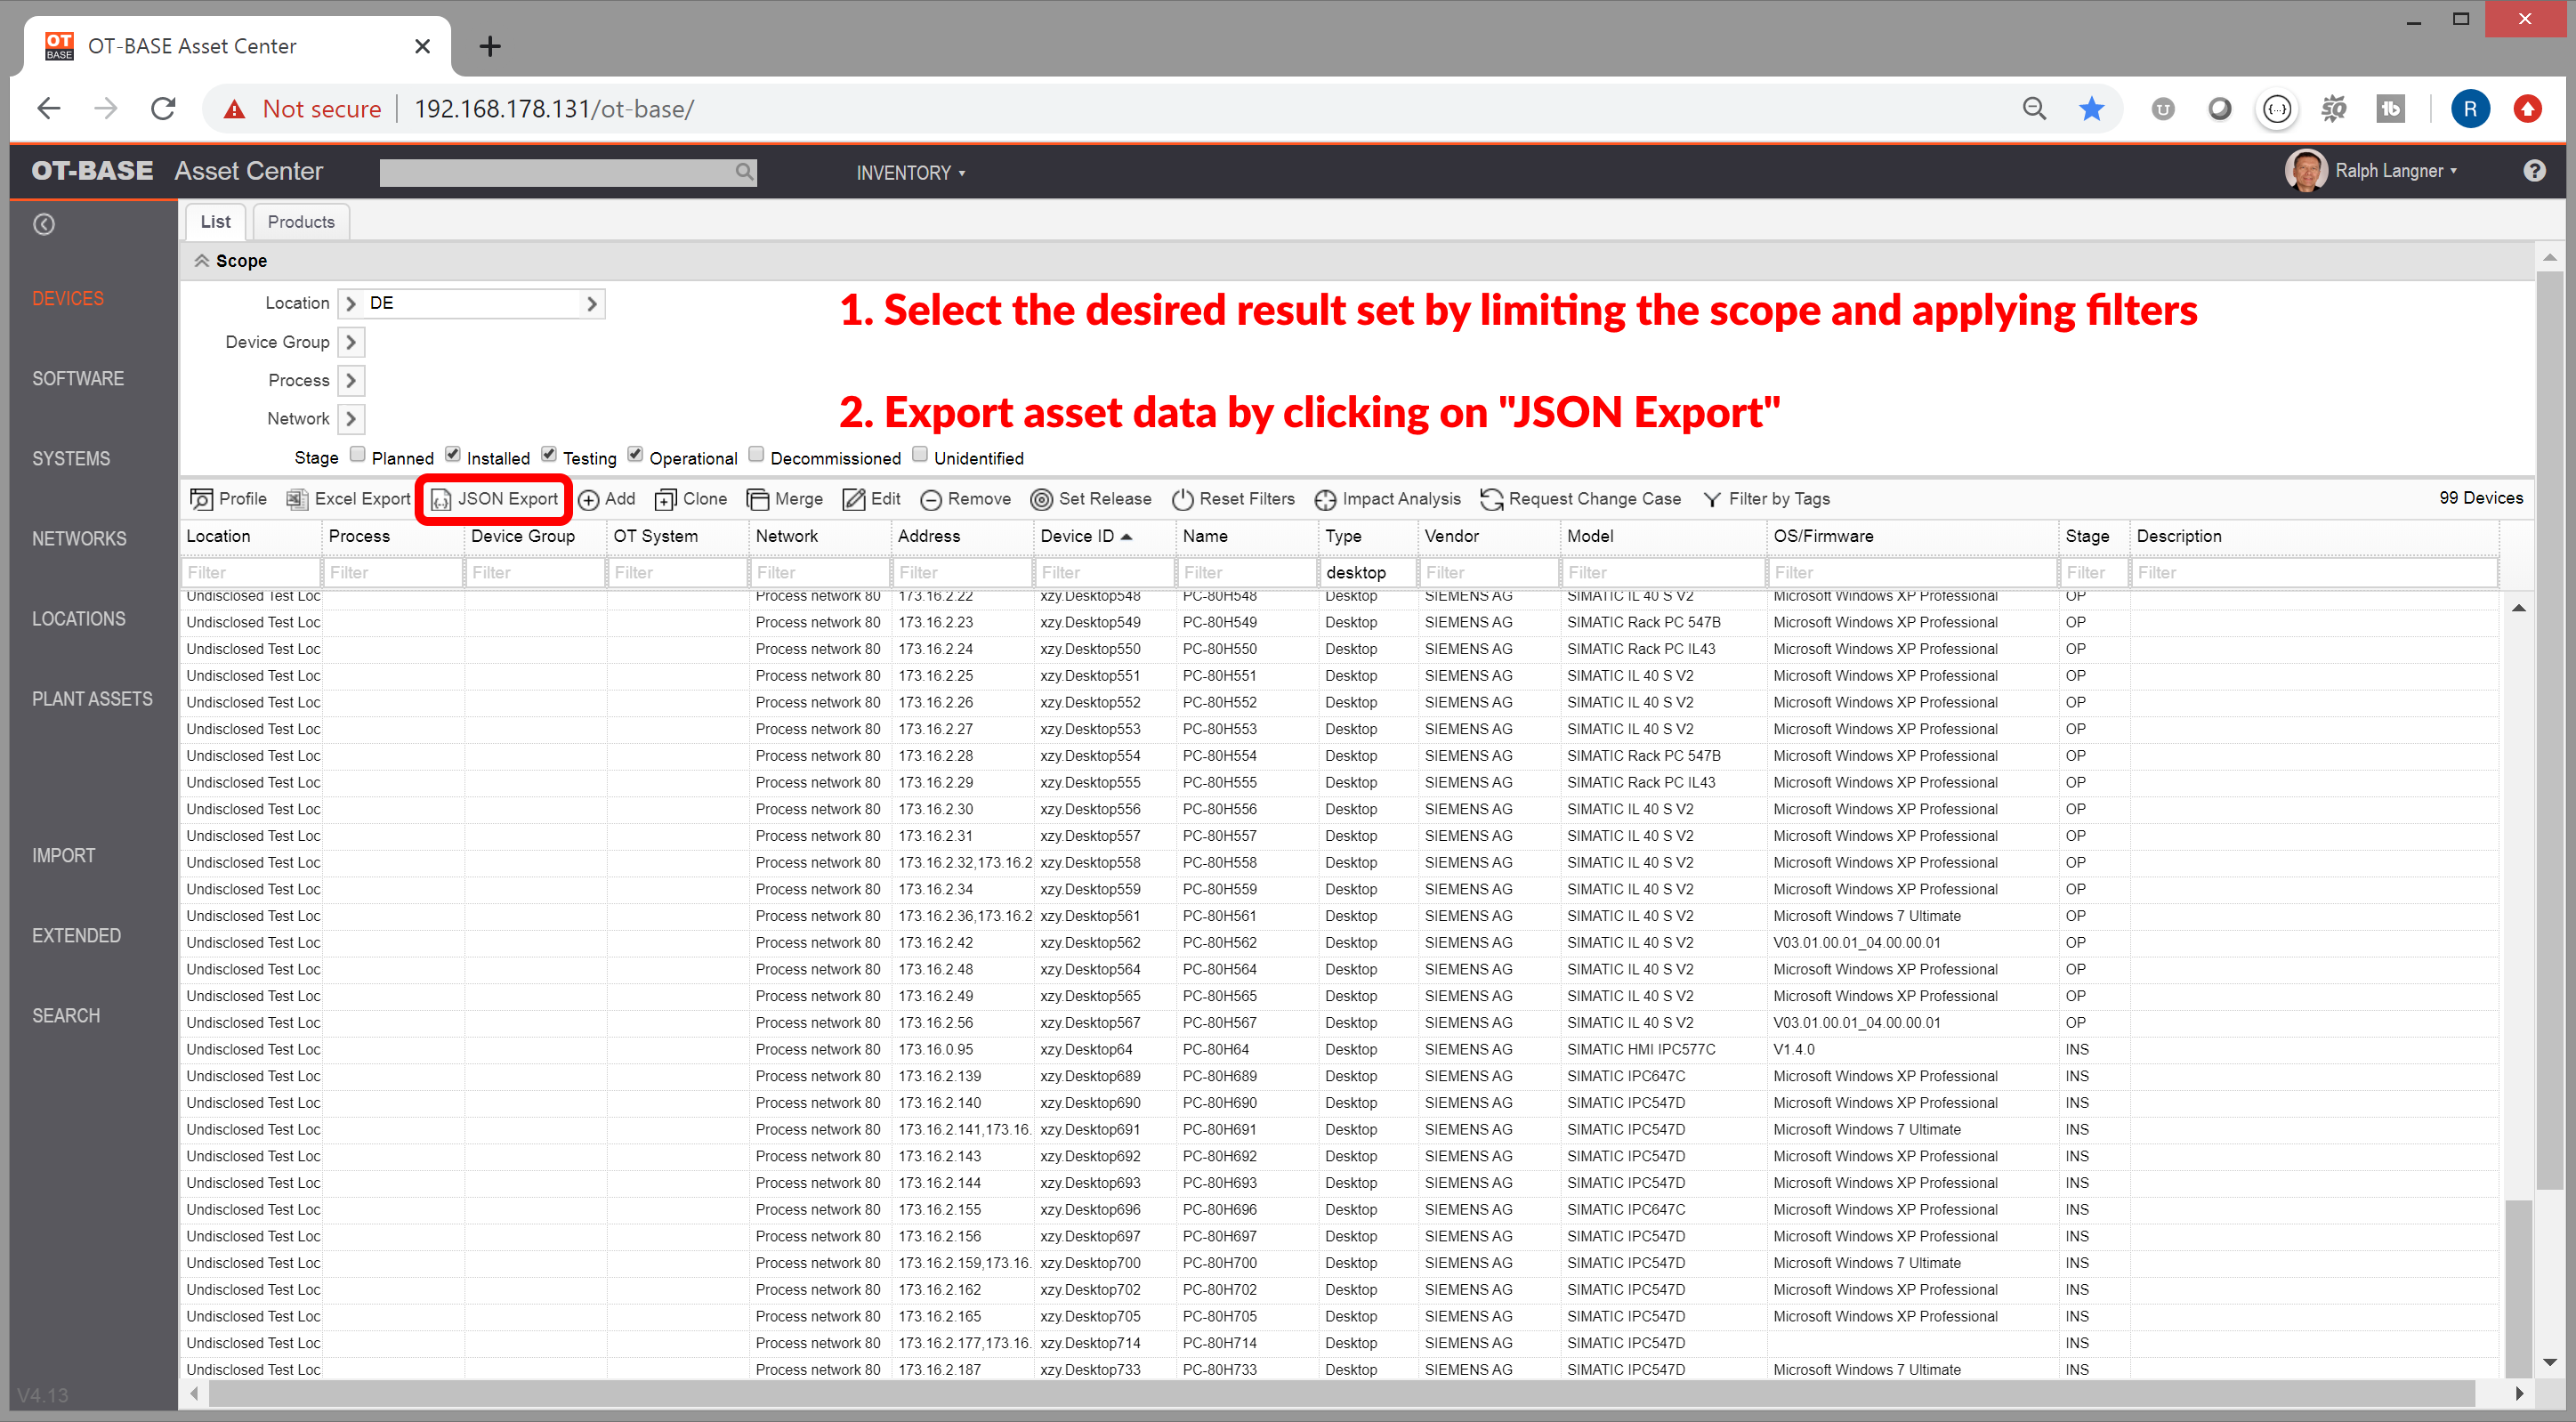
Task: Expand the Network selector
Action: coord(351,419)
